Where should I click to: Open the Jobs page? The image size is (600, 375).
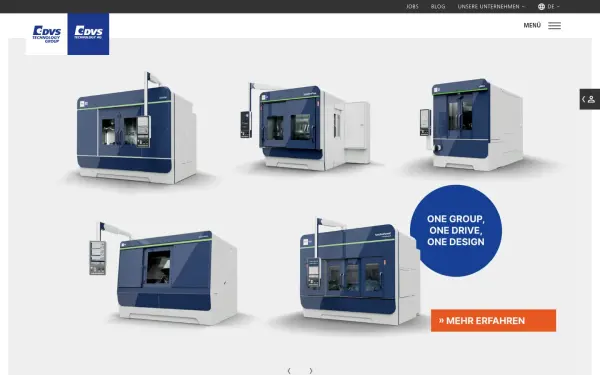point(412,7)
